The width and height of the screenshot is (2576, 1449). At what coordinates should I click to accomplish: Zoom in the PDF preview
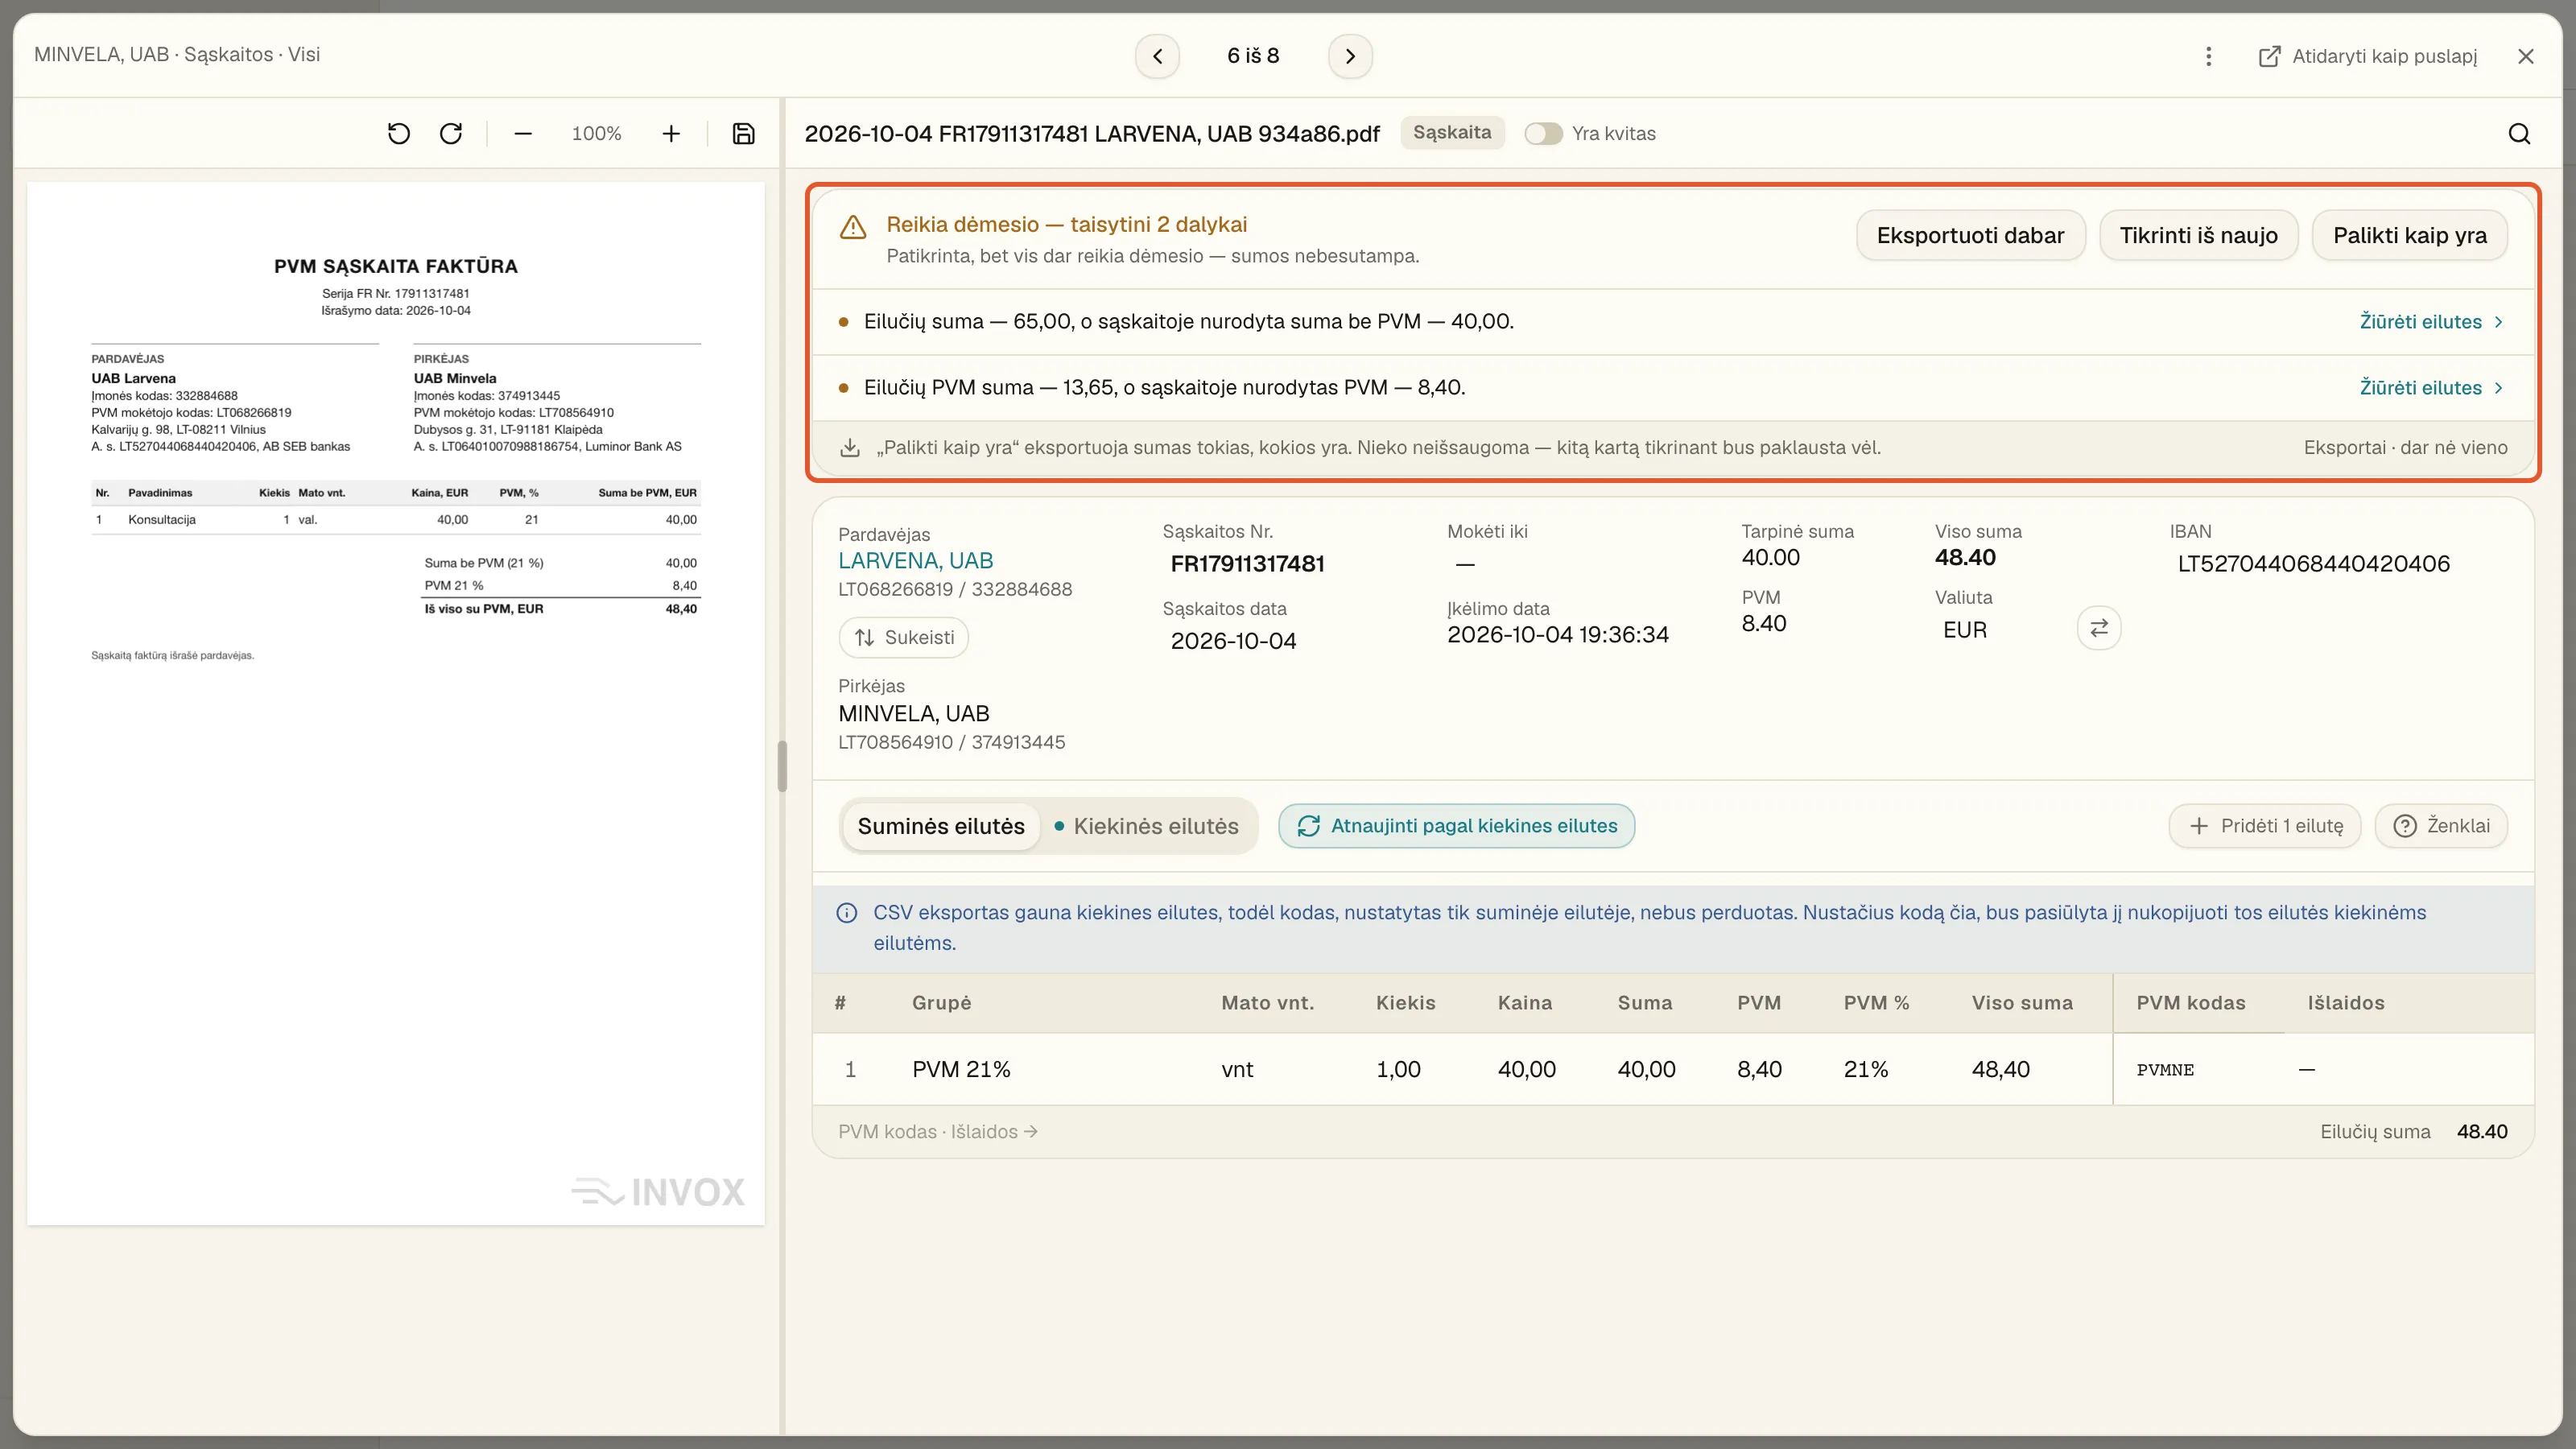point(671,133)
